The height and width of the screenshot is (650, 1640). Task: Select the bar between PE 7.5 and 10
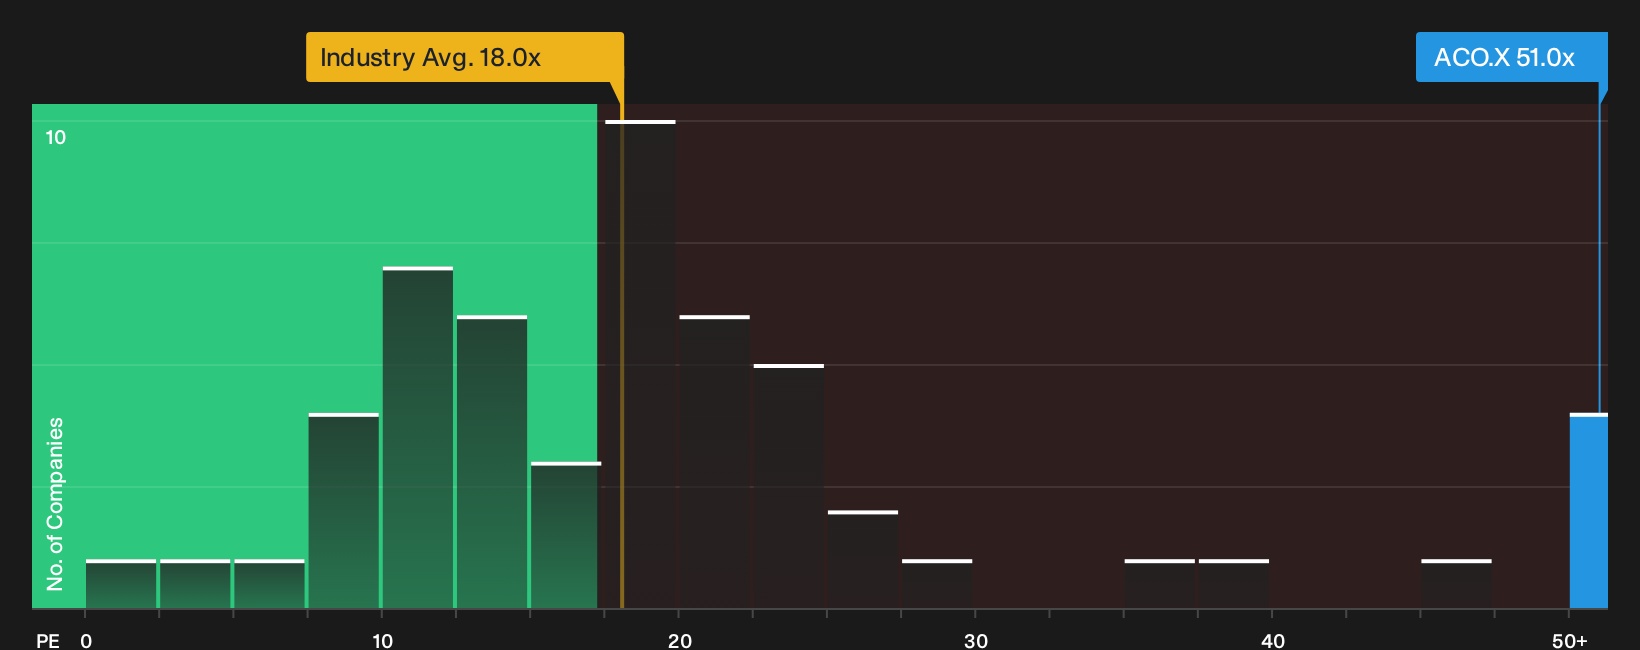click(344, 511)
